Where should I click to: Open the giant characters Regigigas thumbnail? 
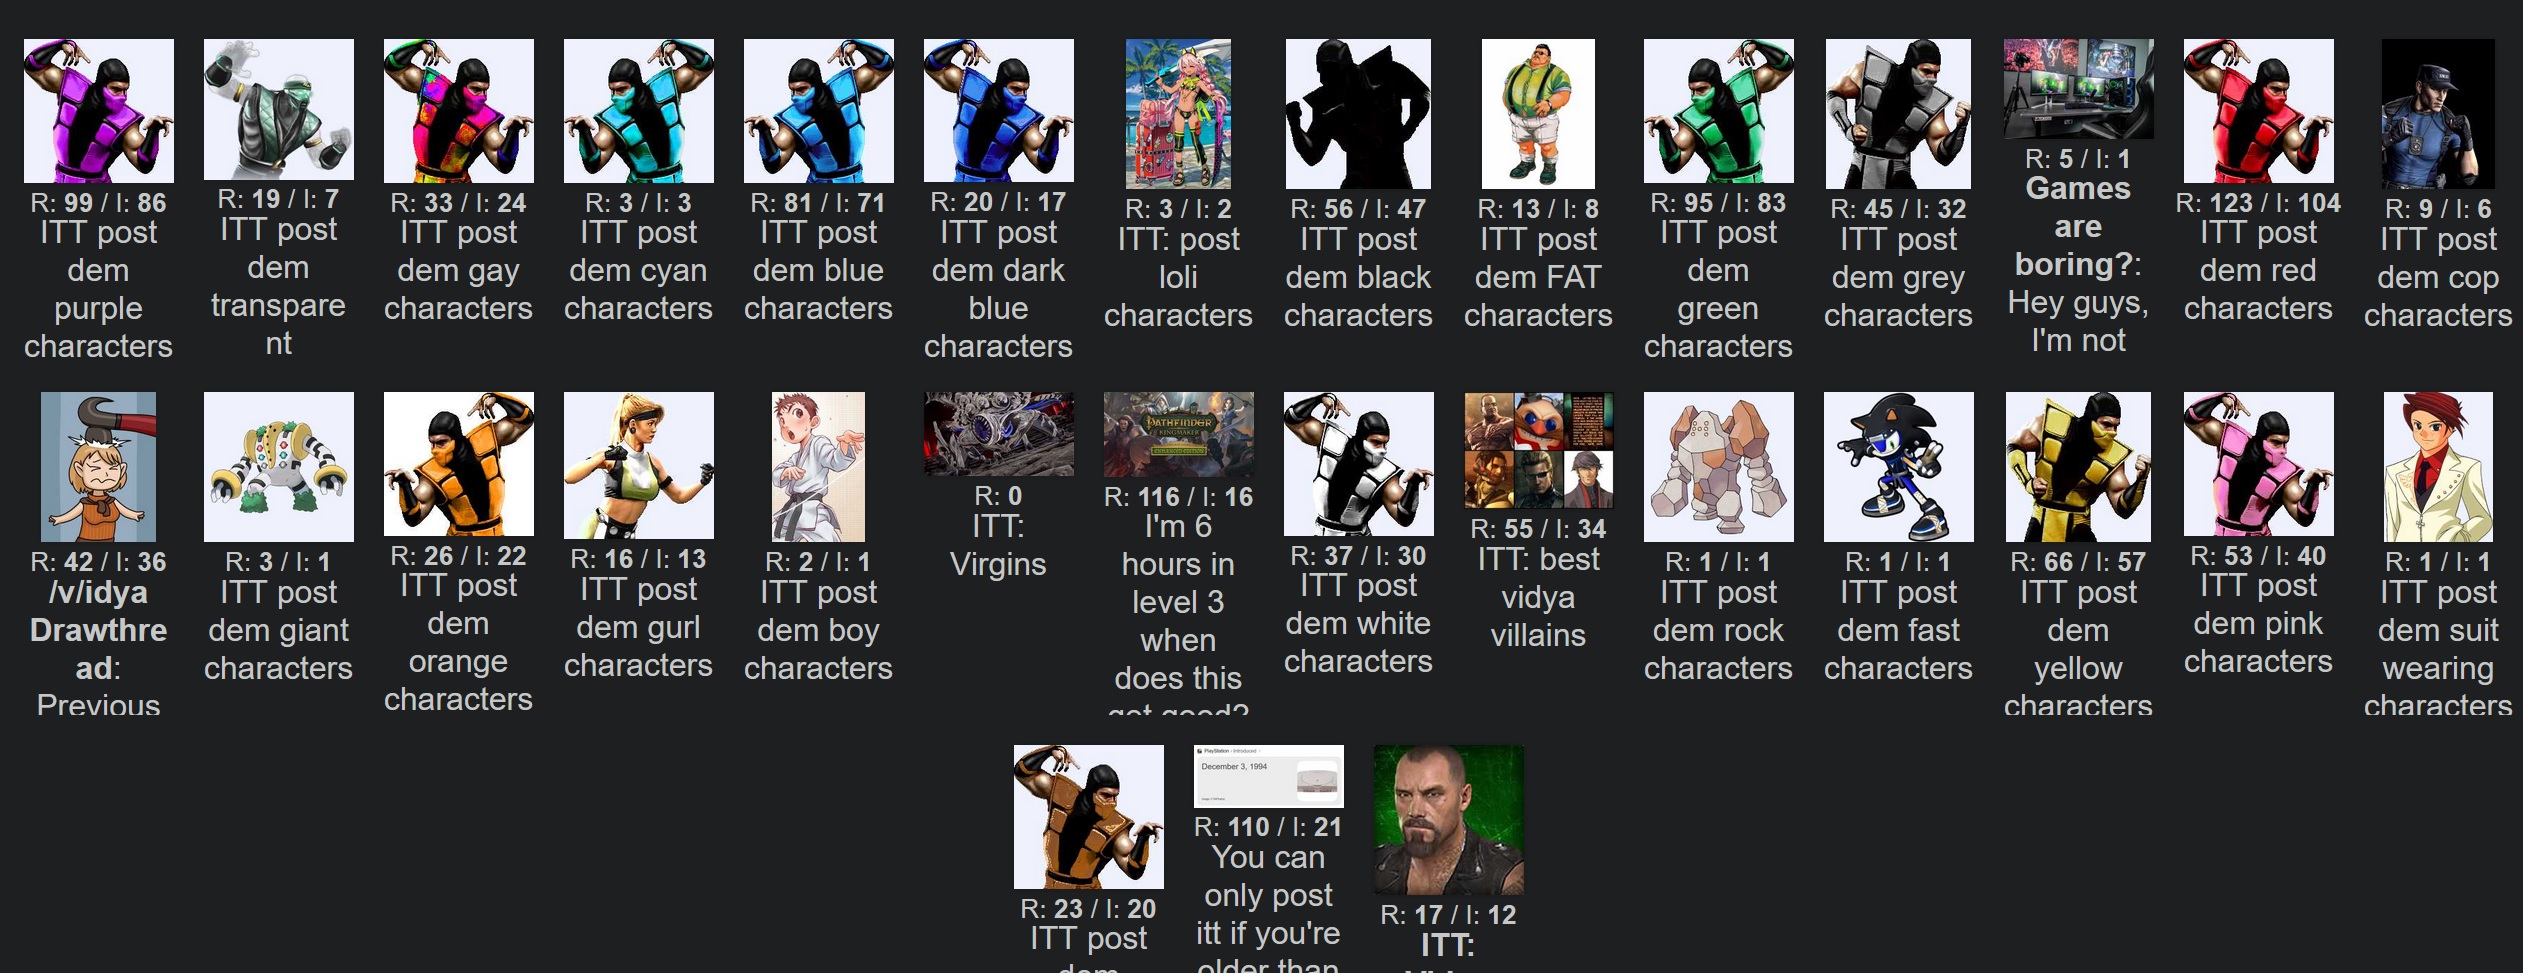coord(278,467)
